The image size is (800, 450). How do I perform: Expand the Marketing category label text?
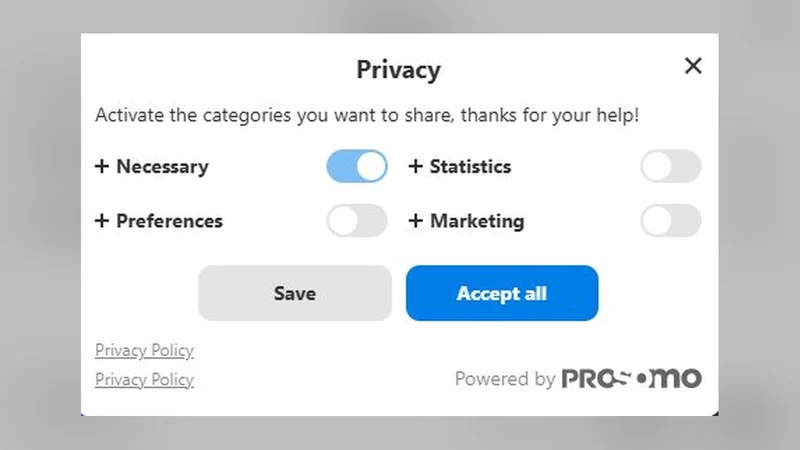pyautogui.click(x=477, y=221)
